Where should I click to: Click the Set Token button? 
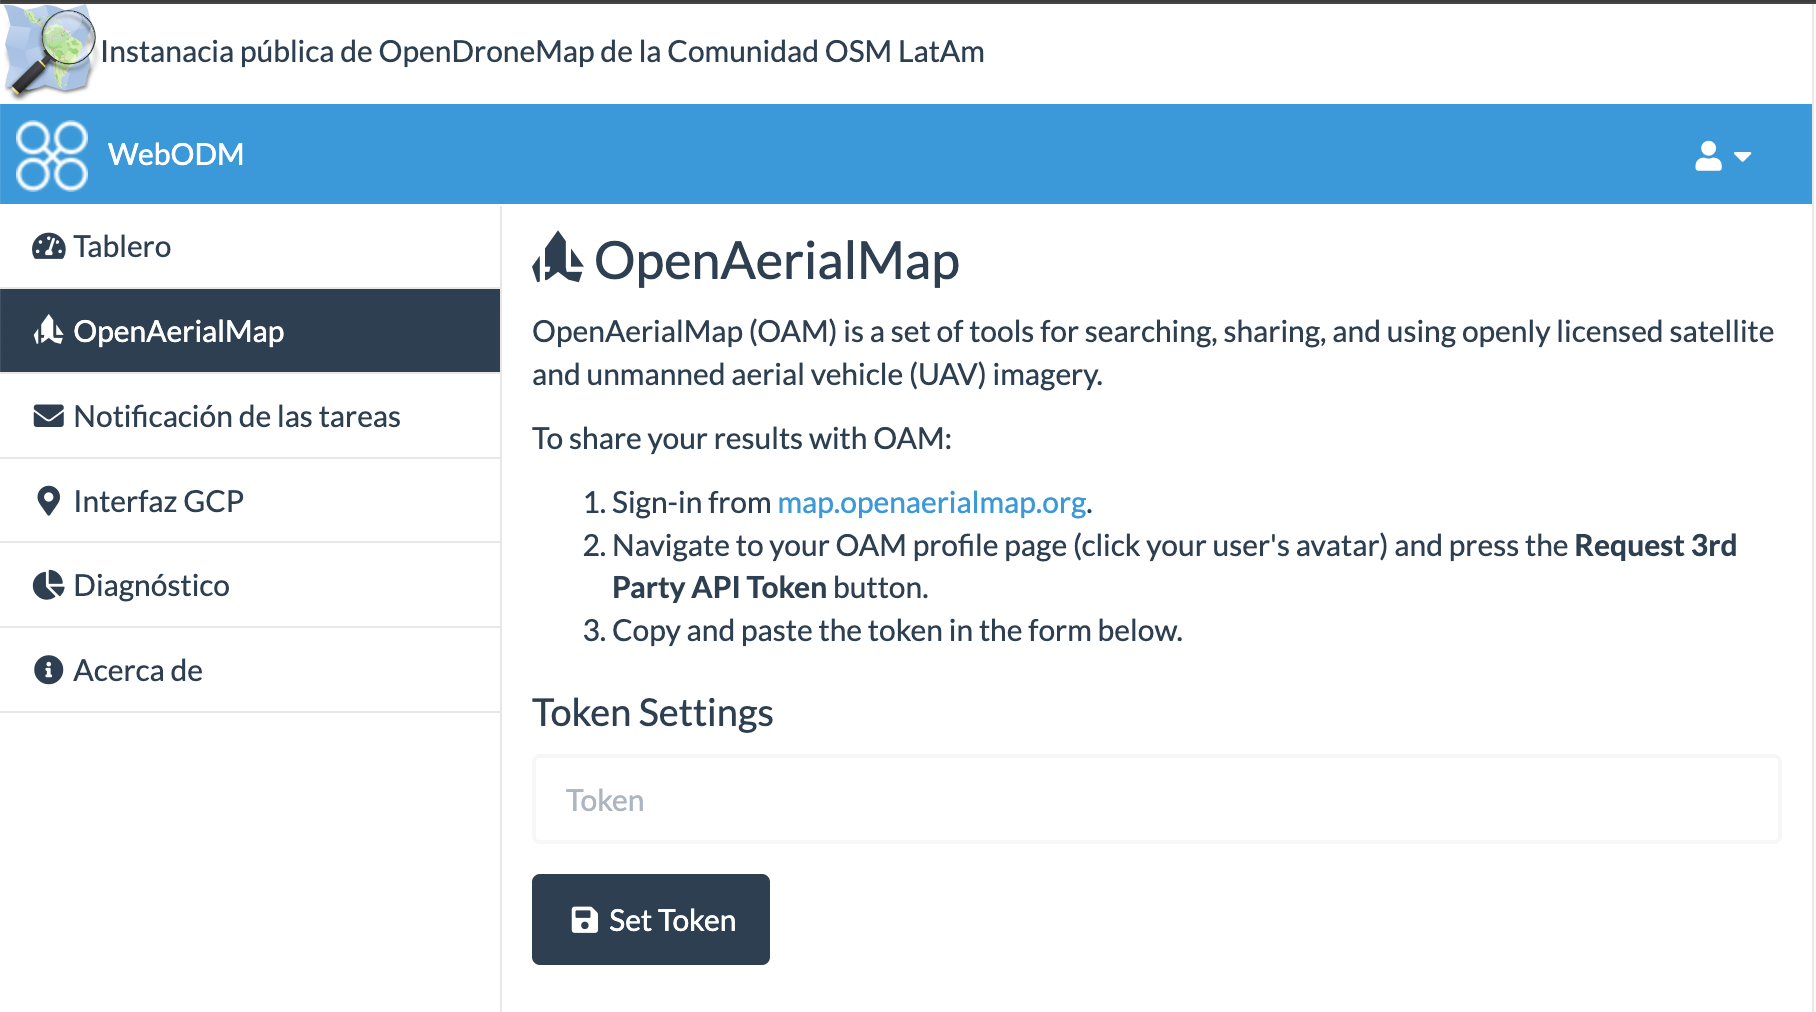click(651, 919)
